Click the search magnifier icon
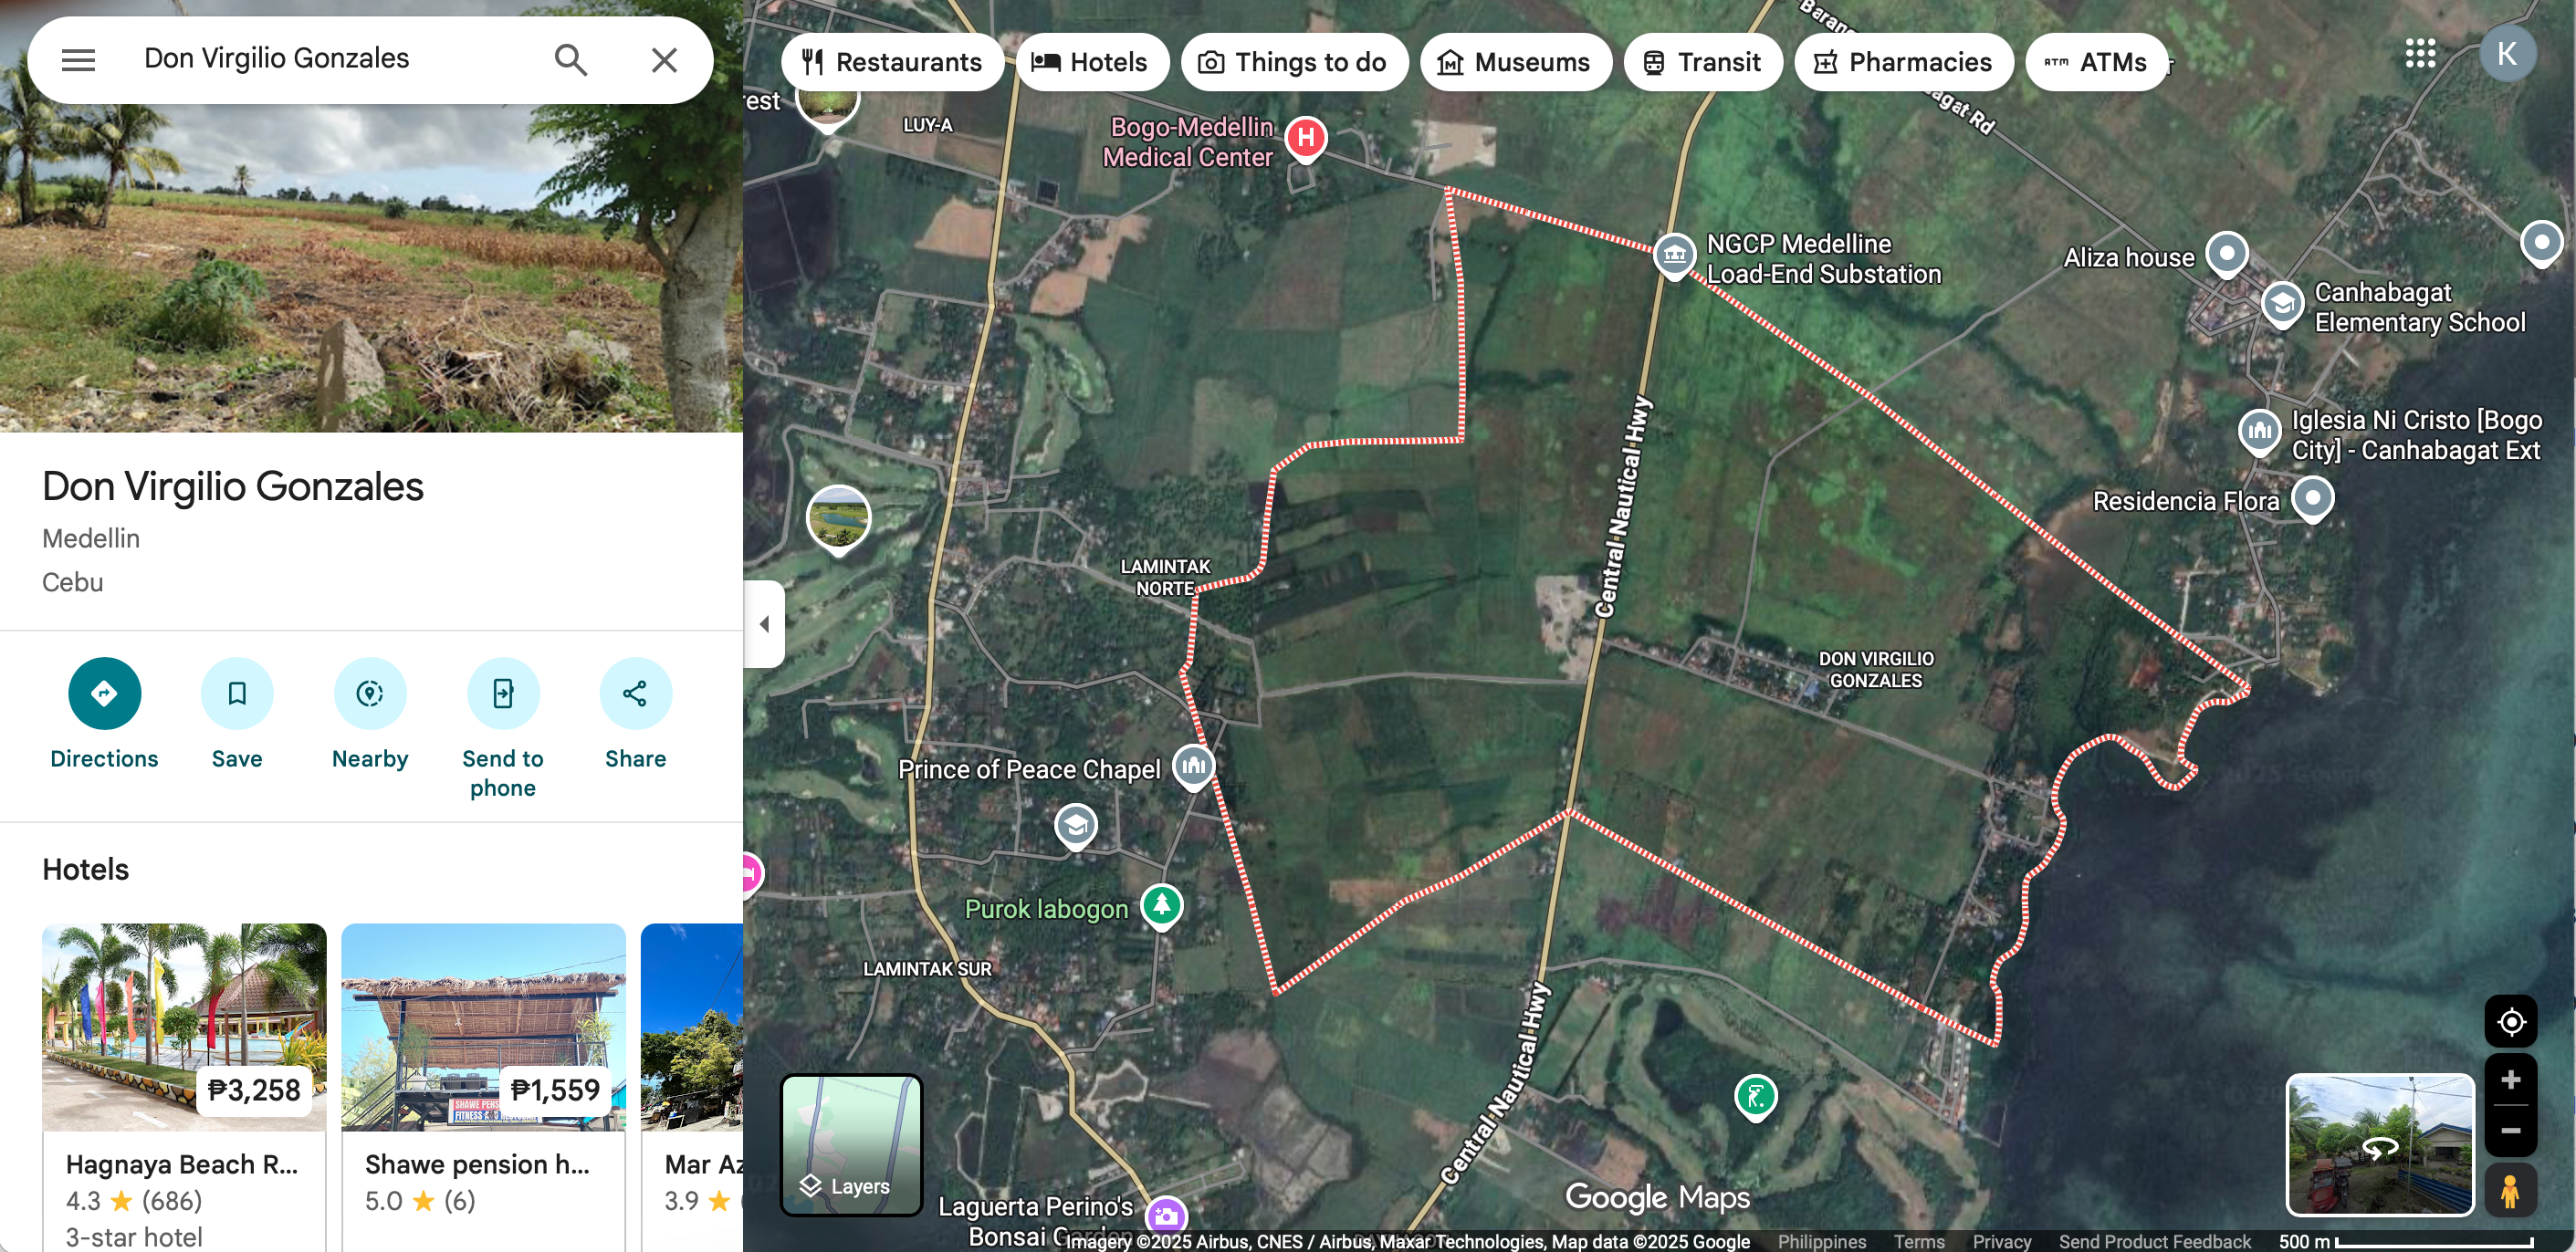Image resolution: width=2576 pixels, height=1252 pixels. pyautogui.click(x=570, y=60)
